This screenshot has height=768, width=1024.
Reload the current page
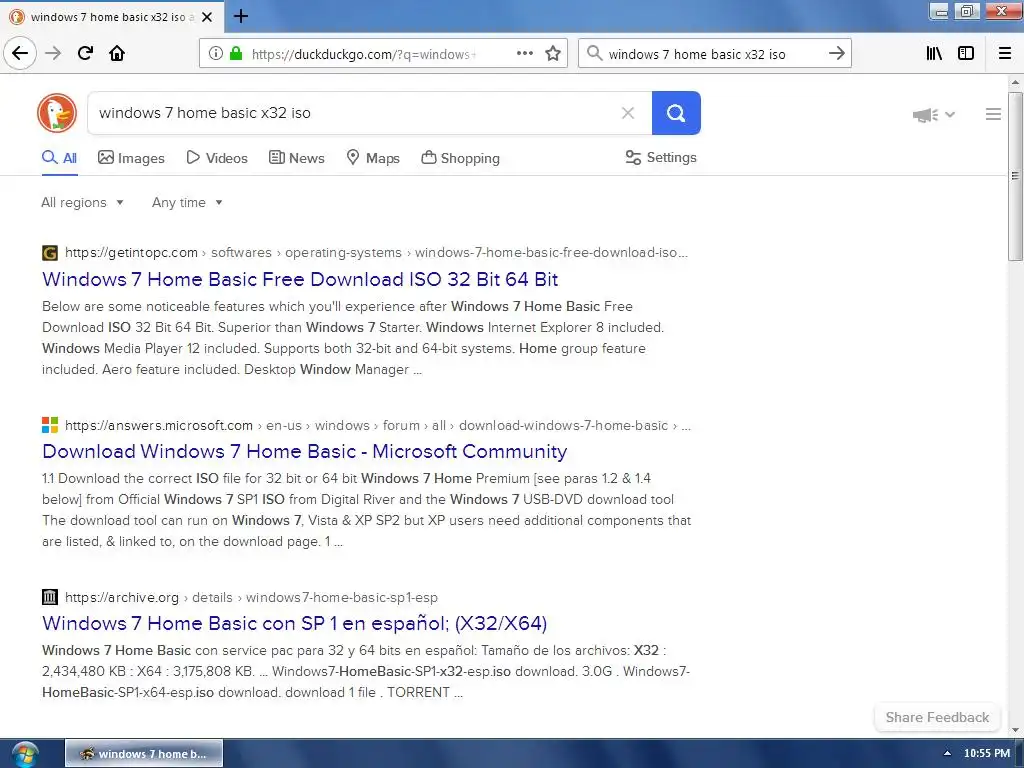pyautogui.click(x=85, y=53)
